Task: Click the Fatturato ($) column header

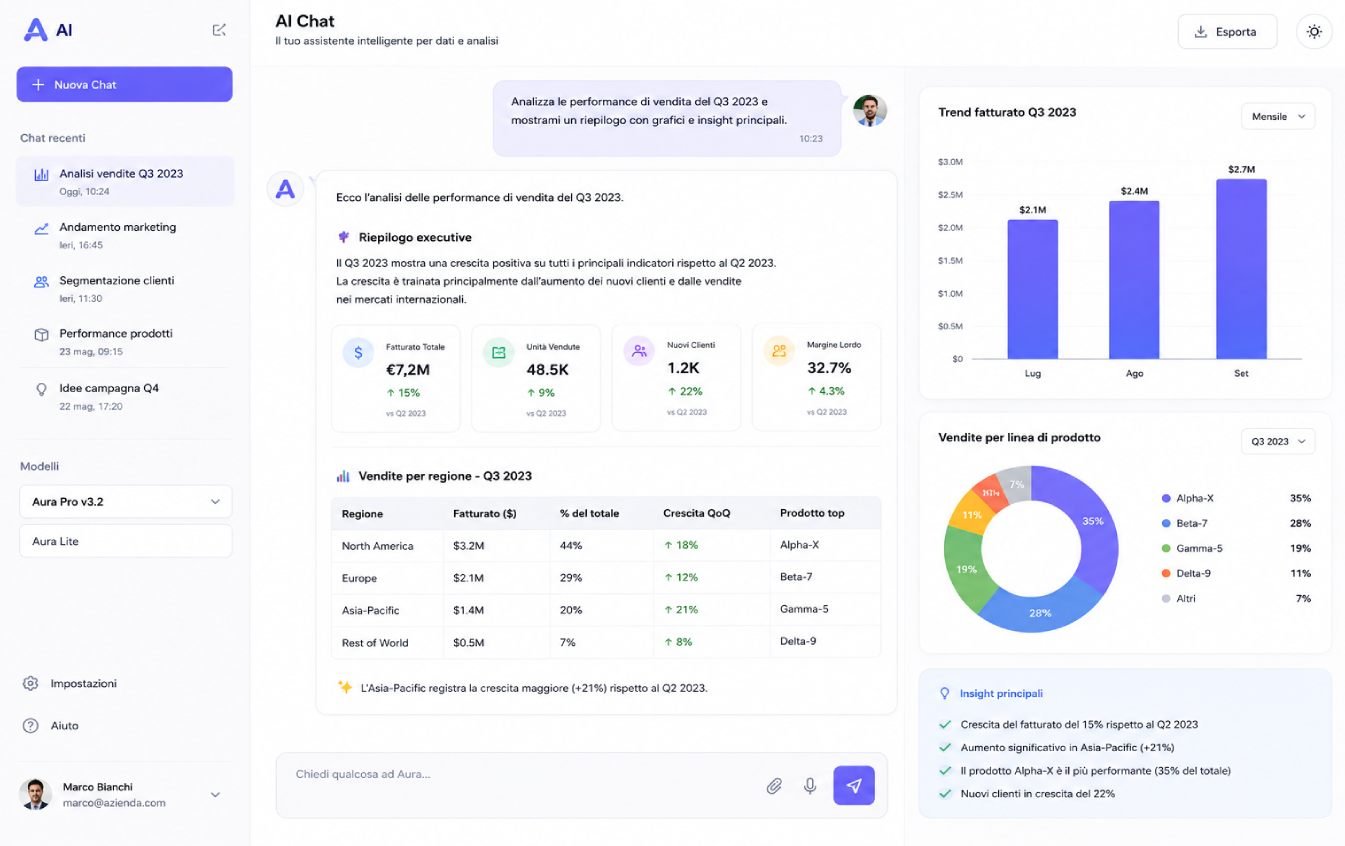Action: tap(485, 513)
